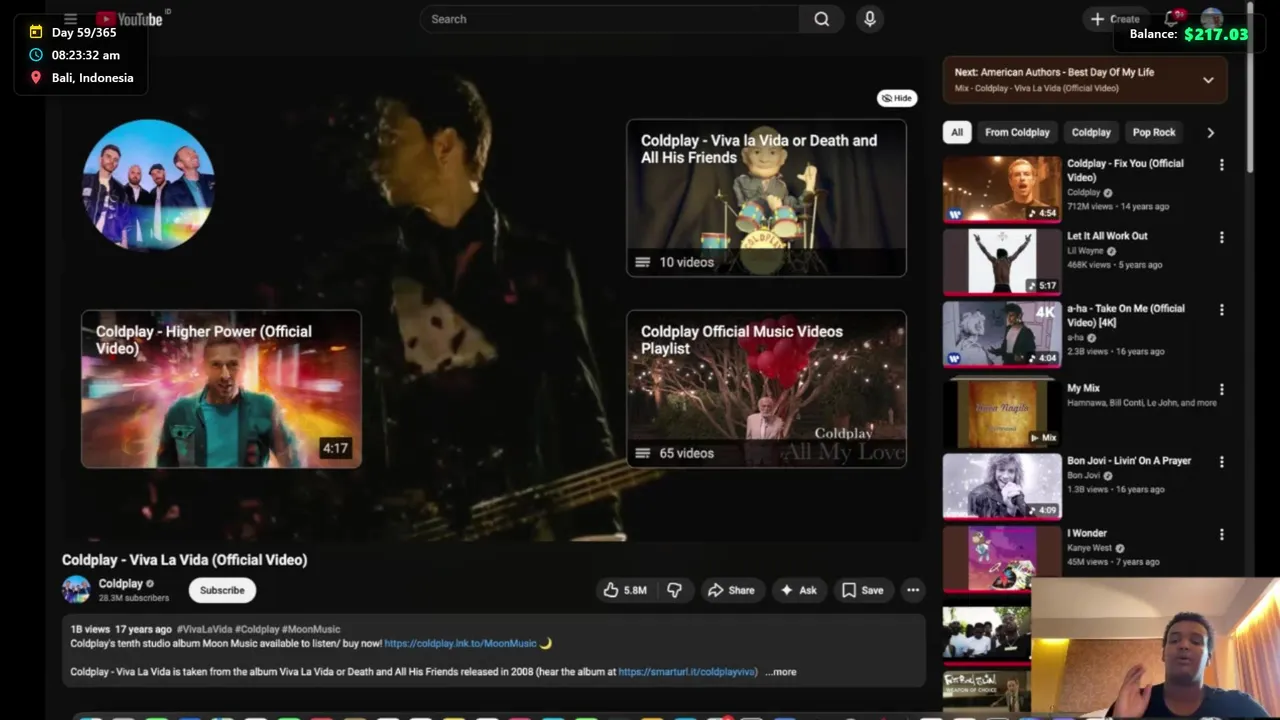
Task: Click the I Wonder video title
Action: pos(1089,533)
